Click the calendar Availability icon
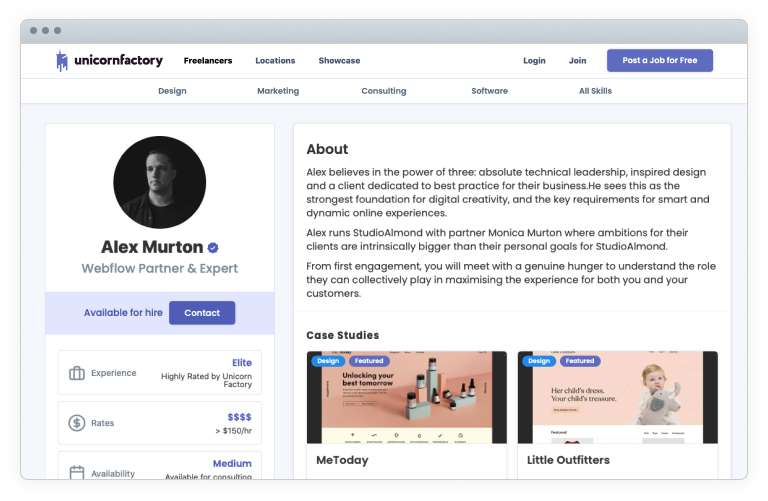This screenshot has width=768, height=501. pyautogui.click(x=77, y=473)
